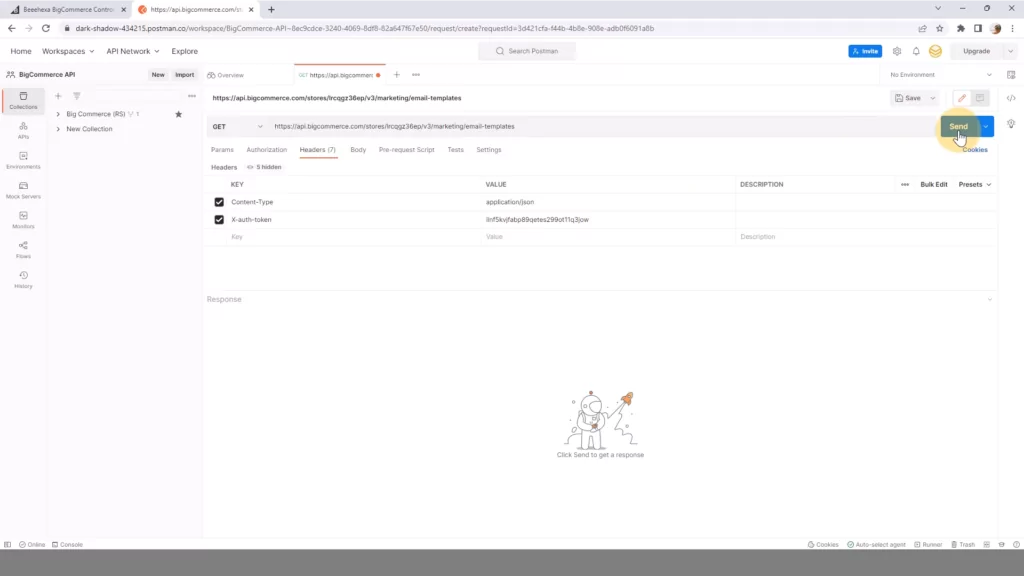
Task: Open the APIs sidebar panel
Action: (24, 131)
